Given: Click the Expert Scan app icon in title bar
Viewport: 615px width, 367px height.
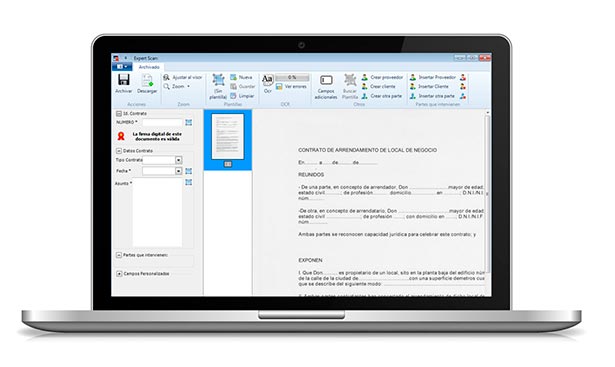Looking at the screenshot, I should pyautogui.click(x=116, y=58).
